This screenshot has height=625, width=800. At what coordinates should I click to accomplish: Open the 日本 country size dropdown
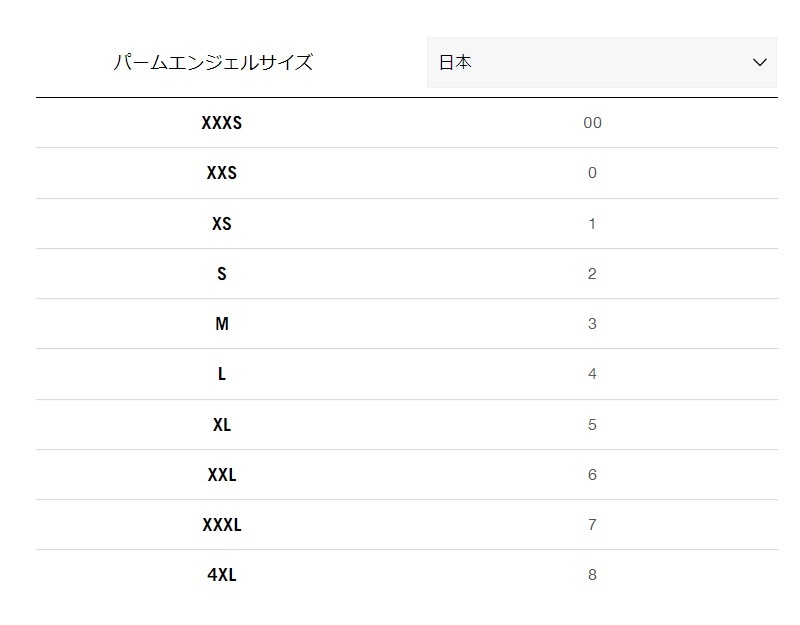pos(602,62)
